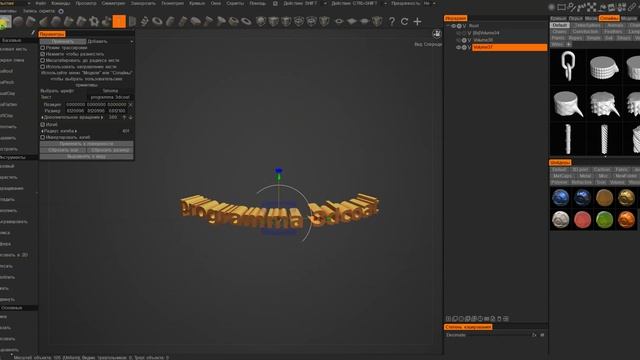640x360 pixels.
Task: Switch to the Metal shader category tab
Action: click(585, 176)
